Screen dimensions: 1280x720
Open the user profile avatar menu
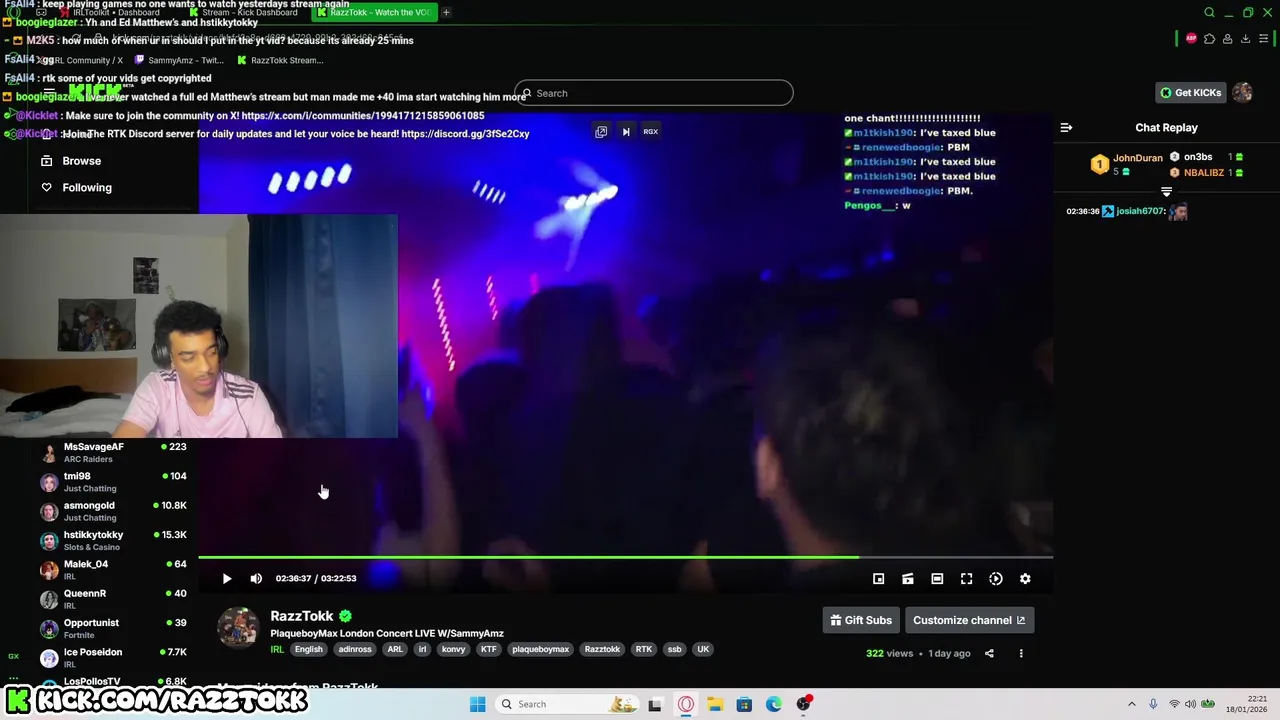click(1242, 93)
